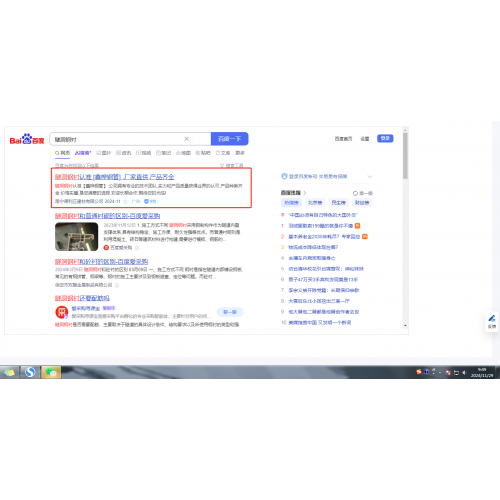The image size is (500, 500).
Task: Click the Sogou input method tray icon
Action: coord(419,372)
